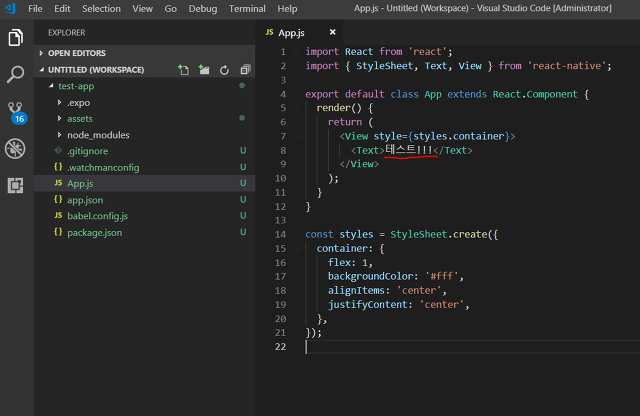640x416 pixels.
Task: Fold the import block at line 1
Action: 298,52
